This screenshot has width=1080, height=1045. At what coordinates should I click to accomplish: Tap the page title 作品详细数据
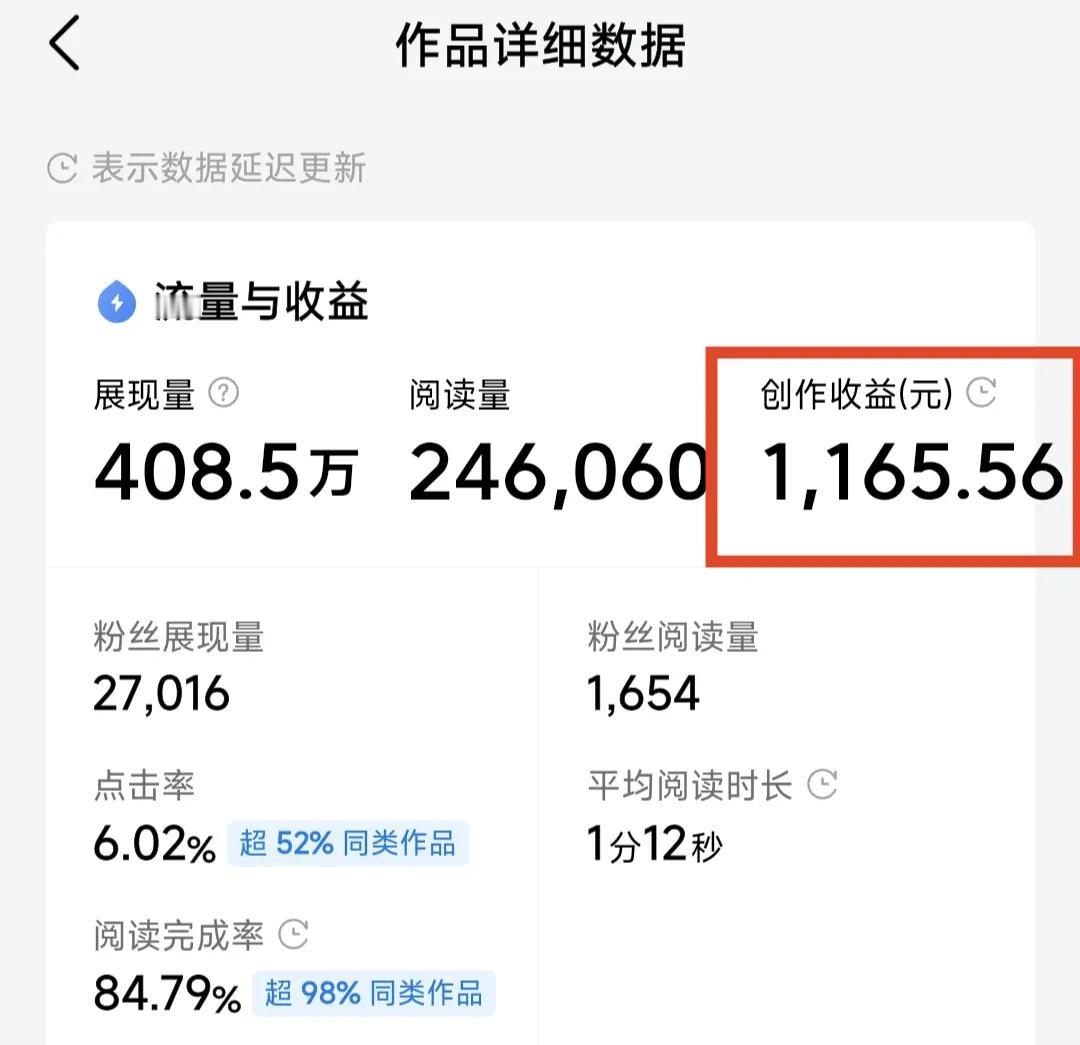[x=541, y=45]
